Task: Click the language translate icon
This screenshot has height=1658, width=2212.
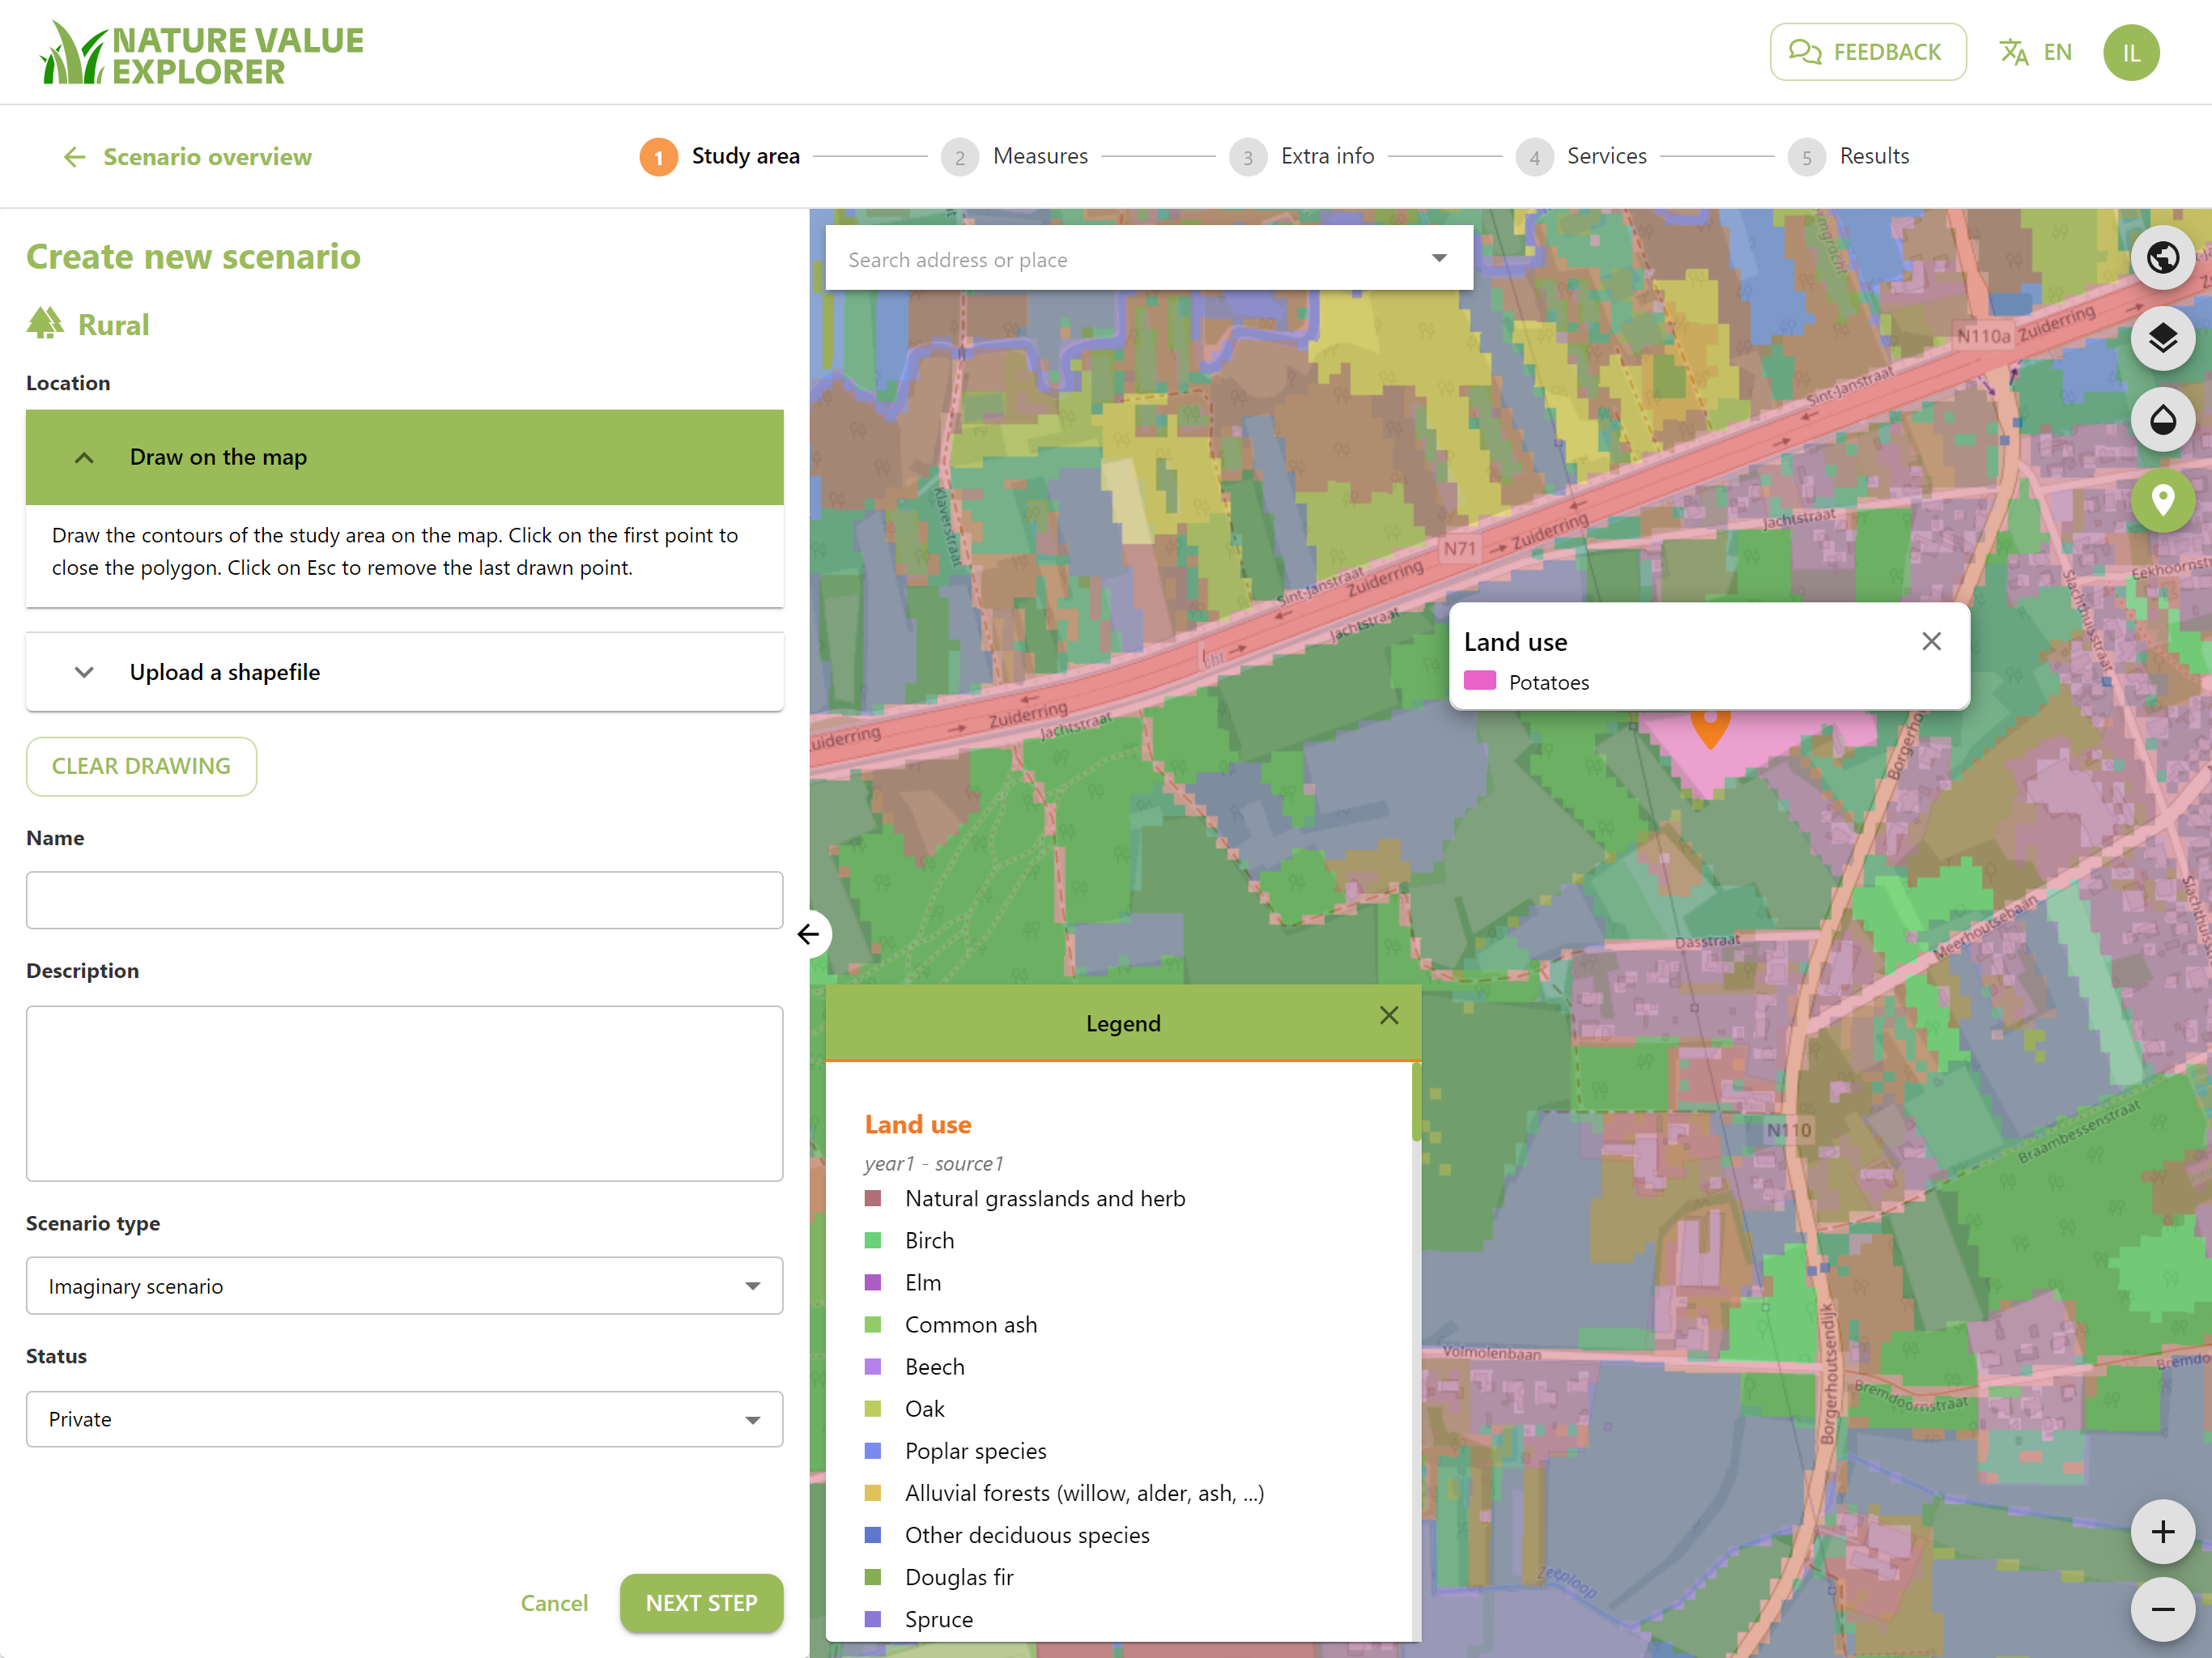Action: click(2014, 52)
